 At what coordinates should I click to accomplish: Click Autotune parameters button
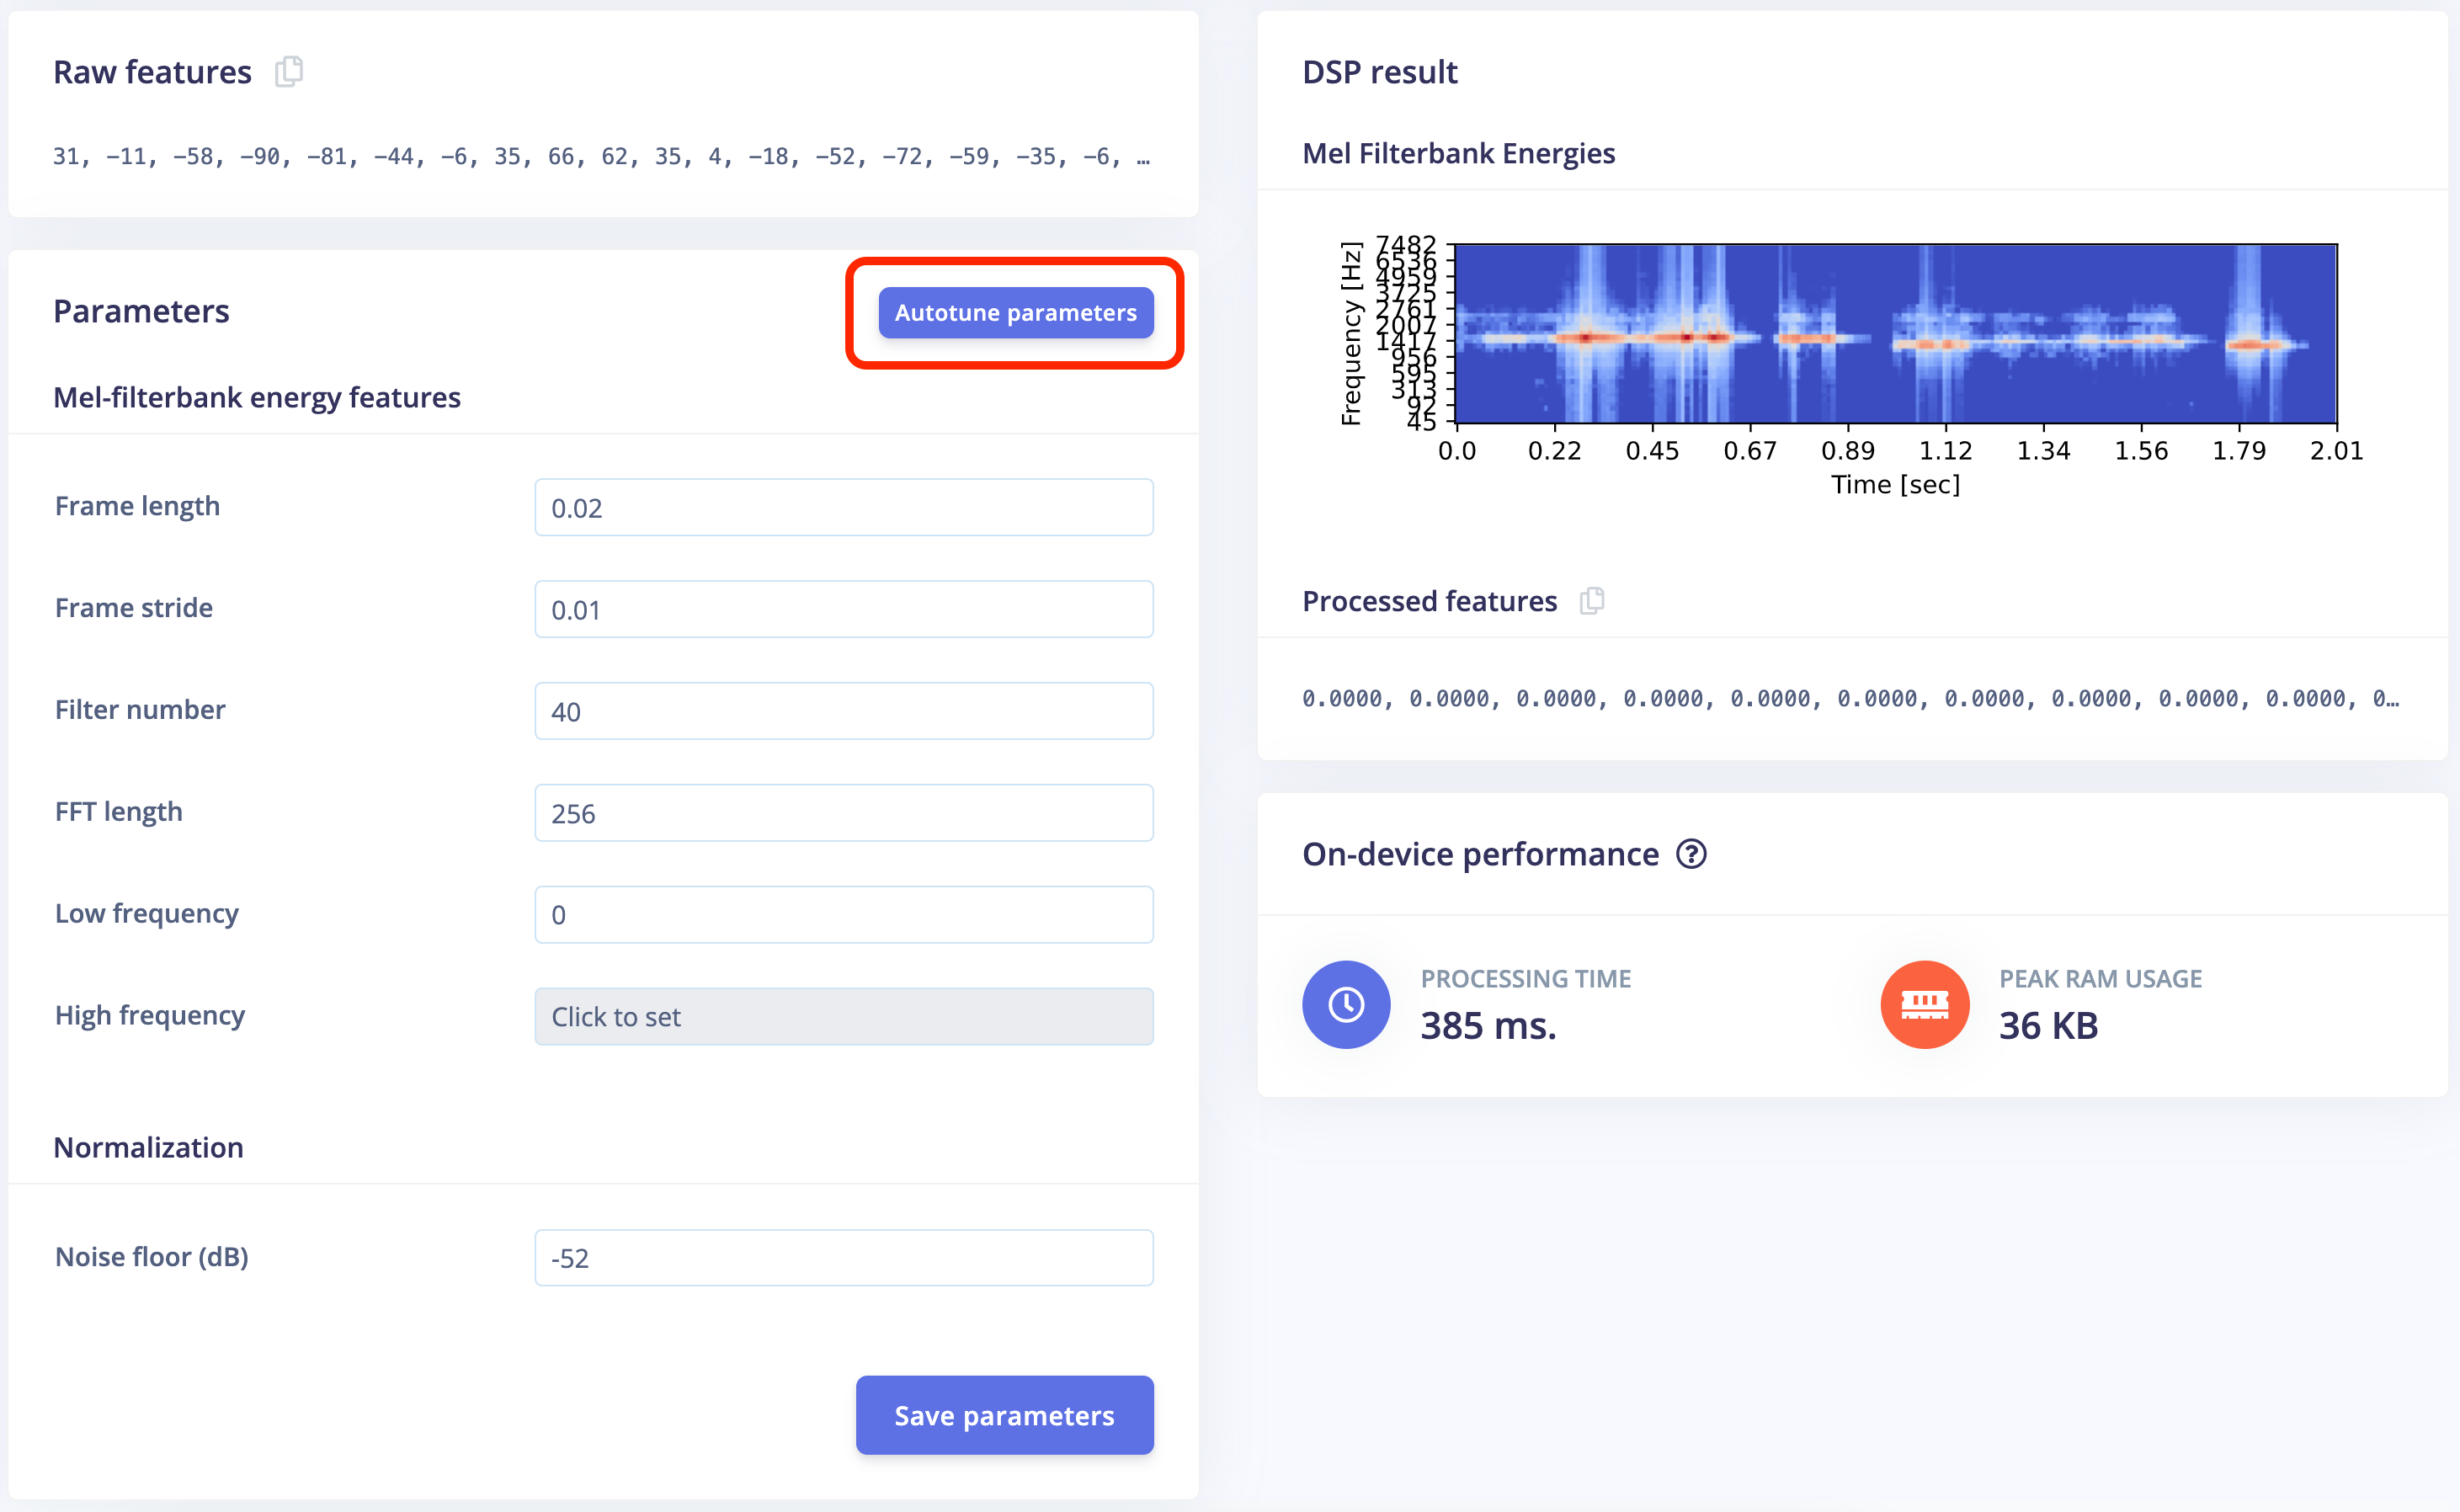pyautogui.click(x=1015, y=313)
